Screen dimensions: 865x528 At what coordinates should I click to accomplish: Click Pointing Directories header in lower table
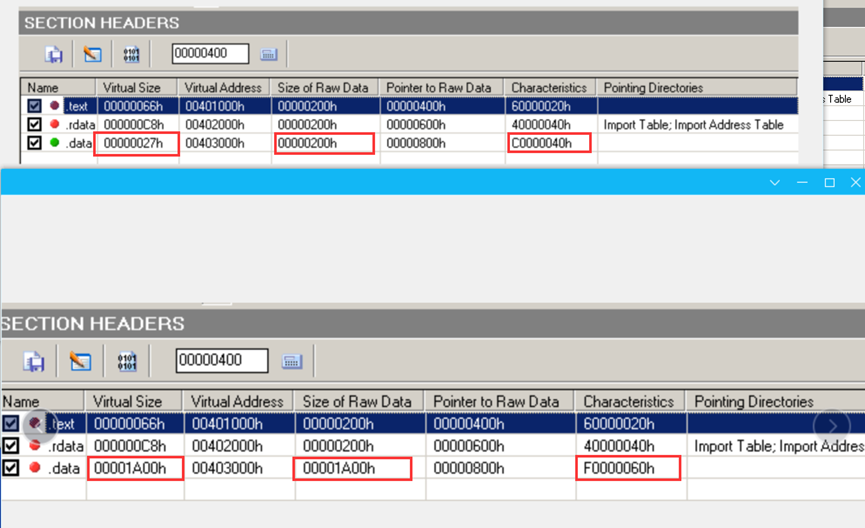click(775, 401)
